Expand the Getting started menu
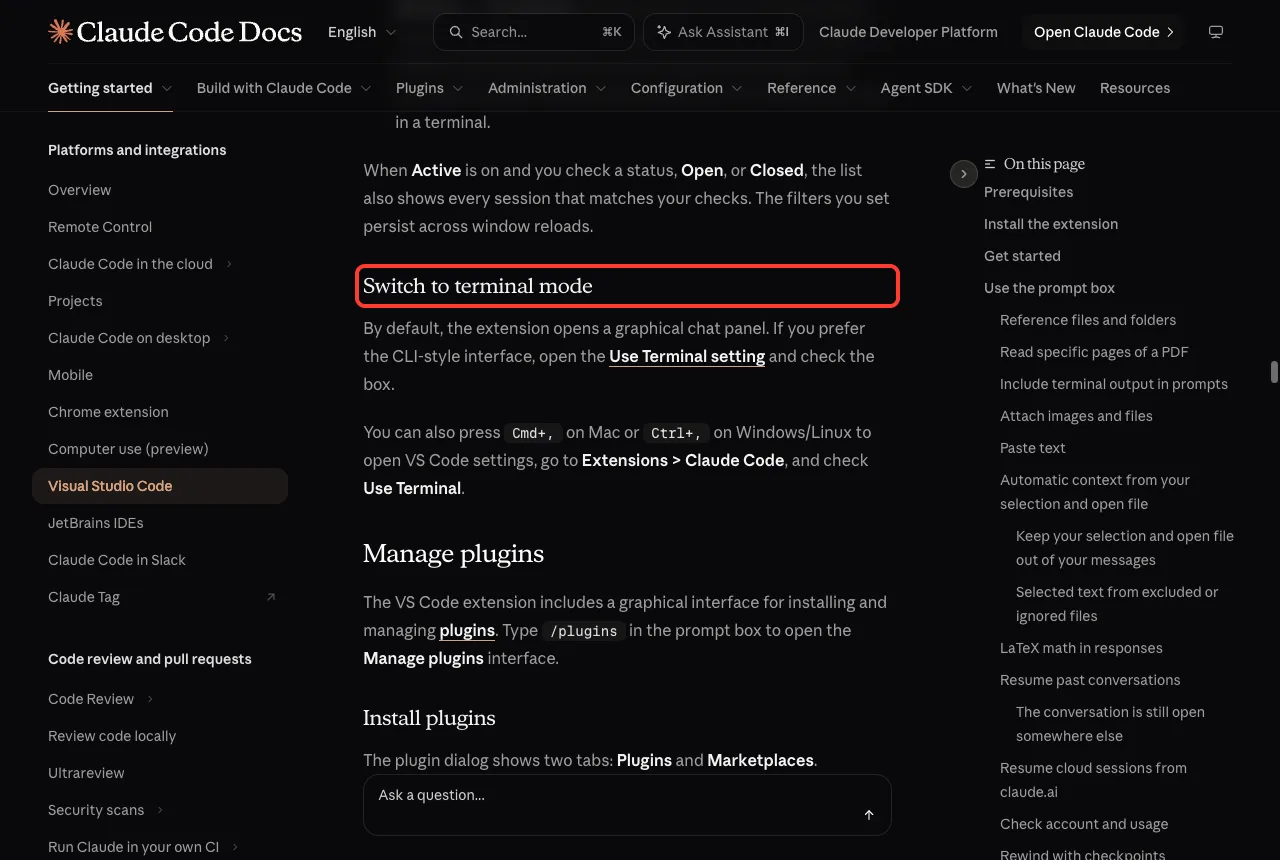The height and width of the screenshot is (860, 1280). [x=110, y=88]
